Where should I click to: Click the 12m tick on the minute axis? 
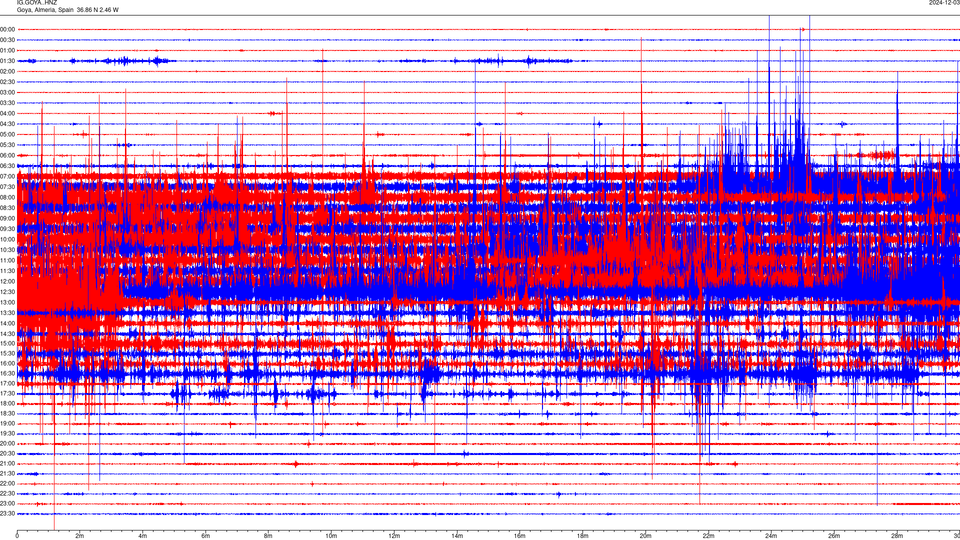(x=394, y=536)
